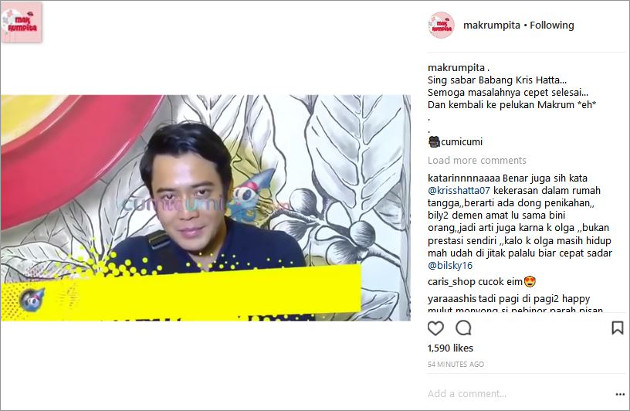Image resolution: width=630 pixels, height=411 pixels.
Task: Click the Mak Rumpita logo in top-left corner
Action: point(22,23)
